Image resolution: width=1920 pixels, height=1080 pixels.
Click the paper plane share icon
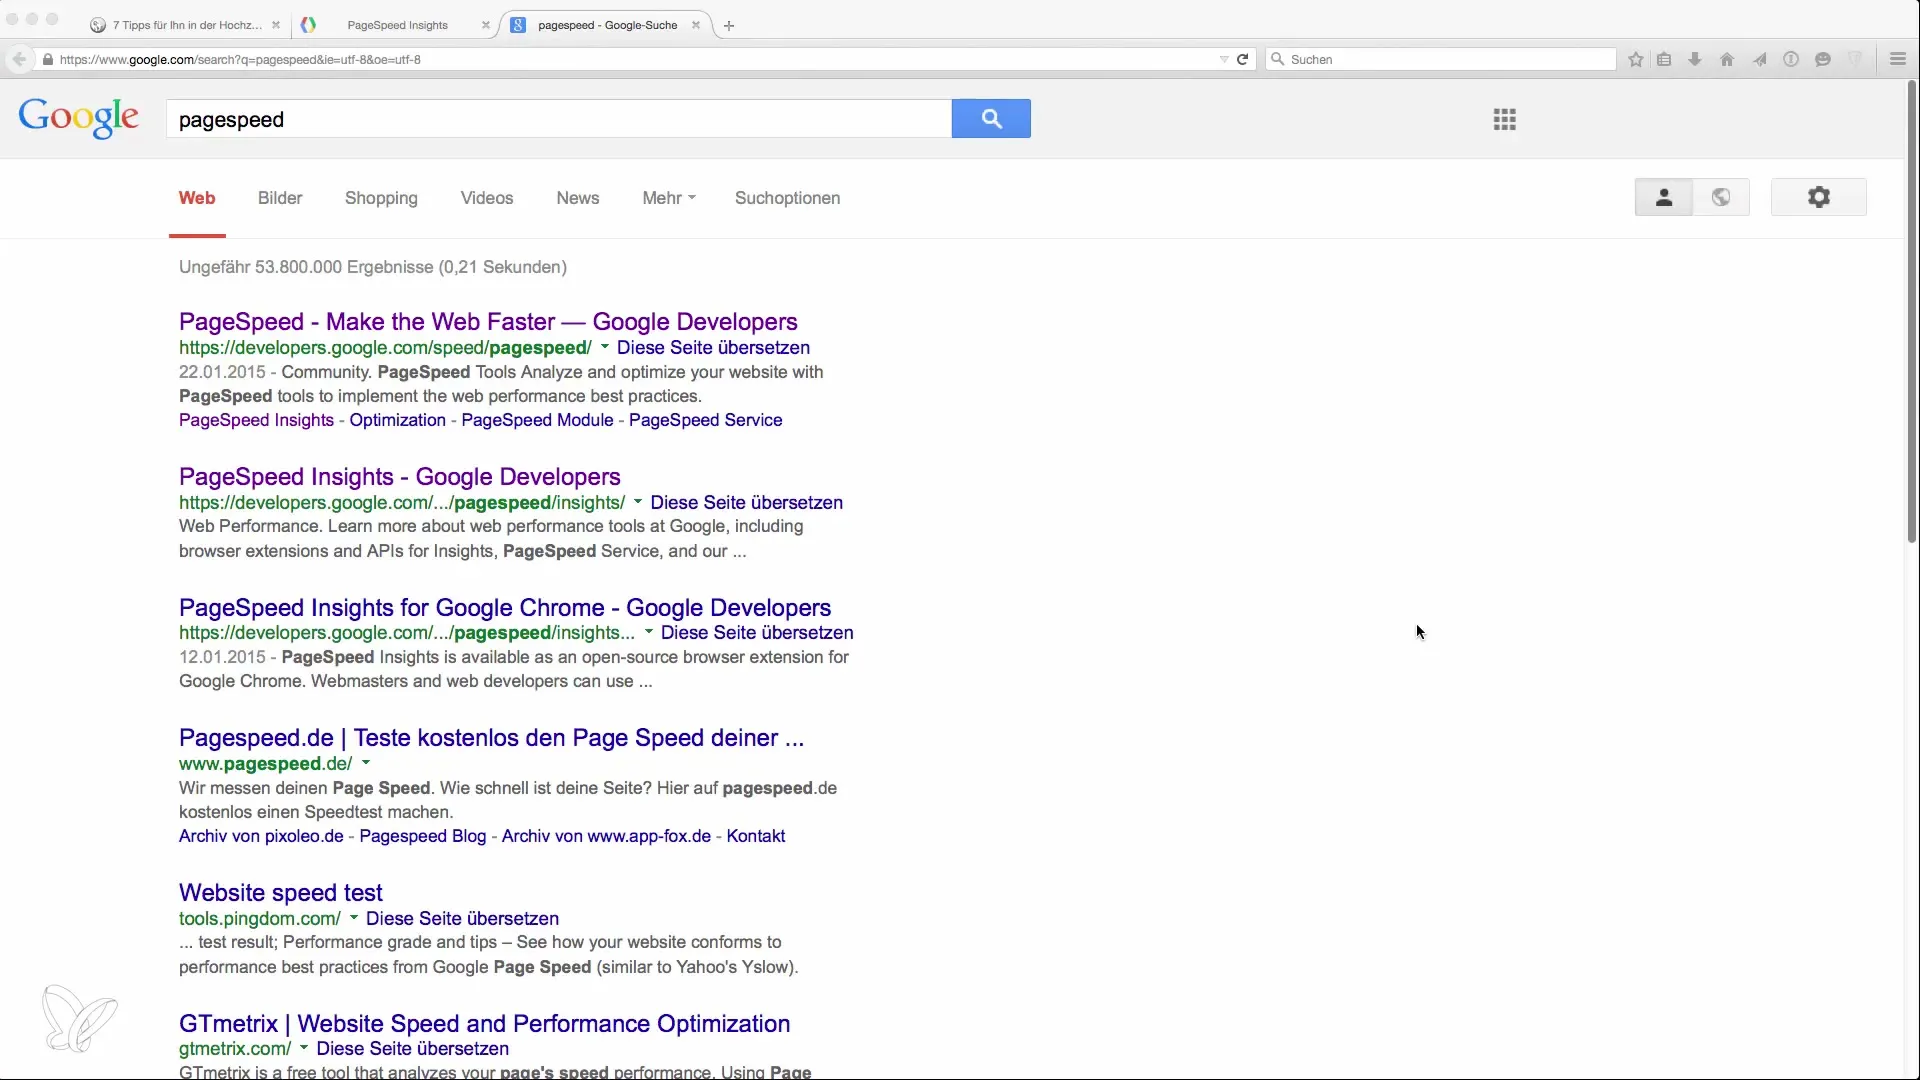[x=1759, y=59]
